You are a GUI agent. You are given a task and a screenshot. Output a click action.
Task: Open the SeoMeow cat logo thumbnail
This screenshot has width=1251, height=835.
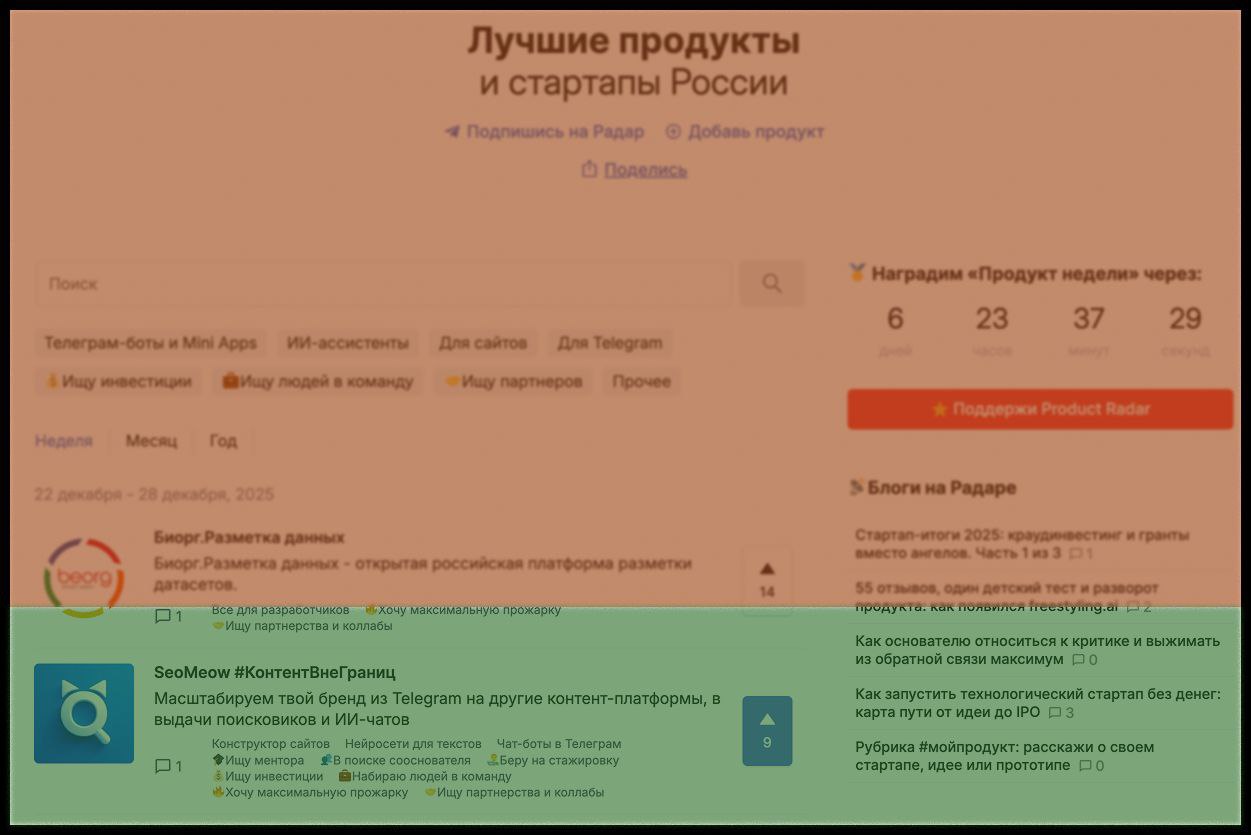tap(84, 713)
